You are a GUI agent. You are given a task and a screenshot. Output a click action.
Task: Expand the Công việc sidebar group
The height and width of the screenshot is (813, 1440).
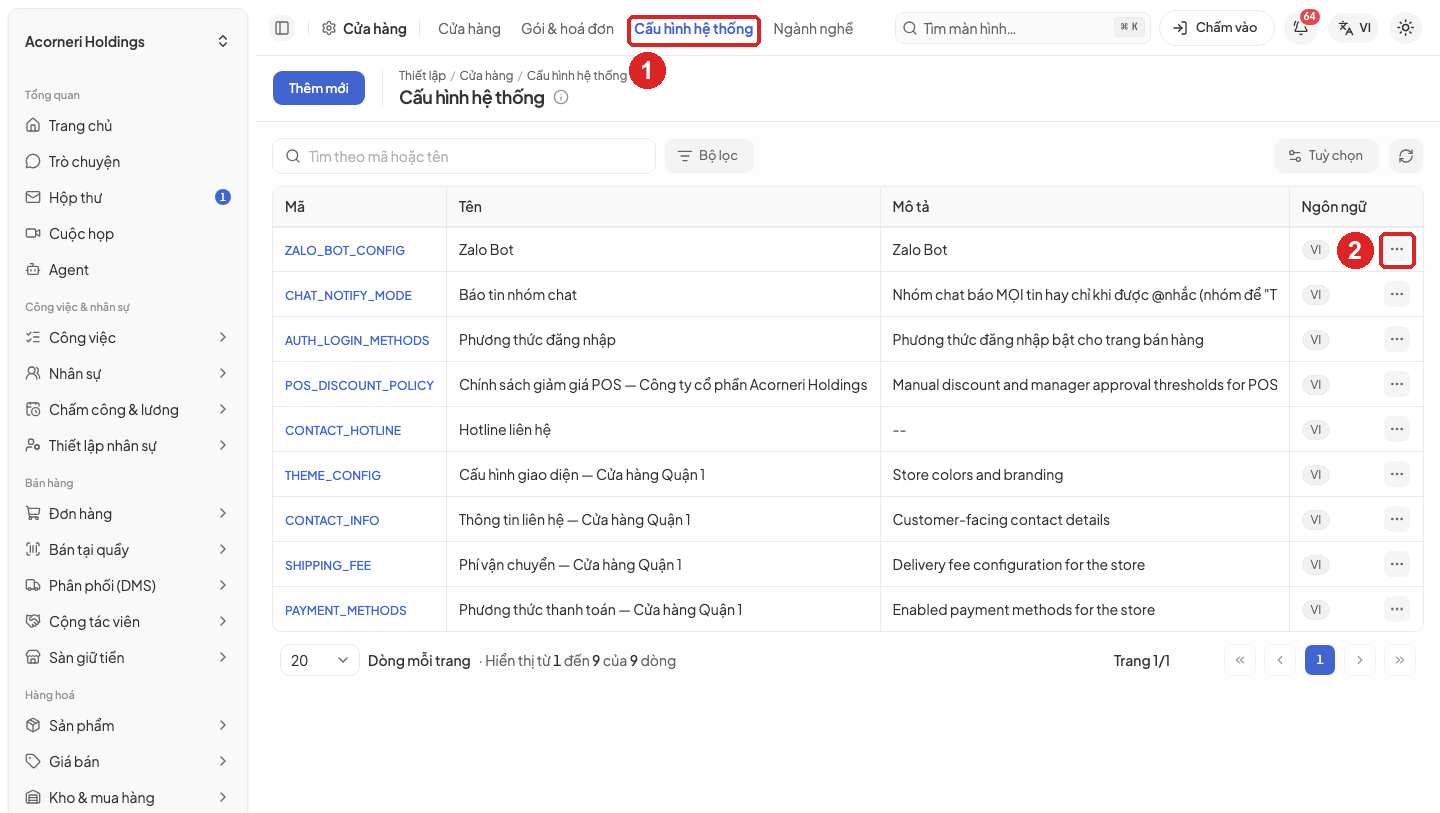[x=128, y=338]
